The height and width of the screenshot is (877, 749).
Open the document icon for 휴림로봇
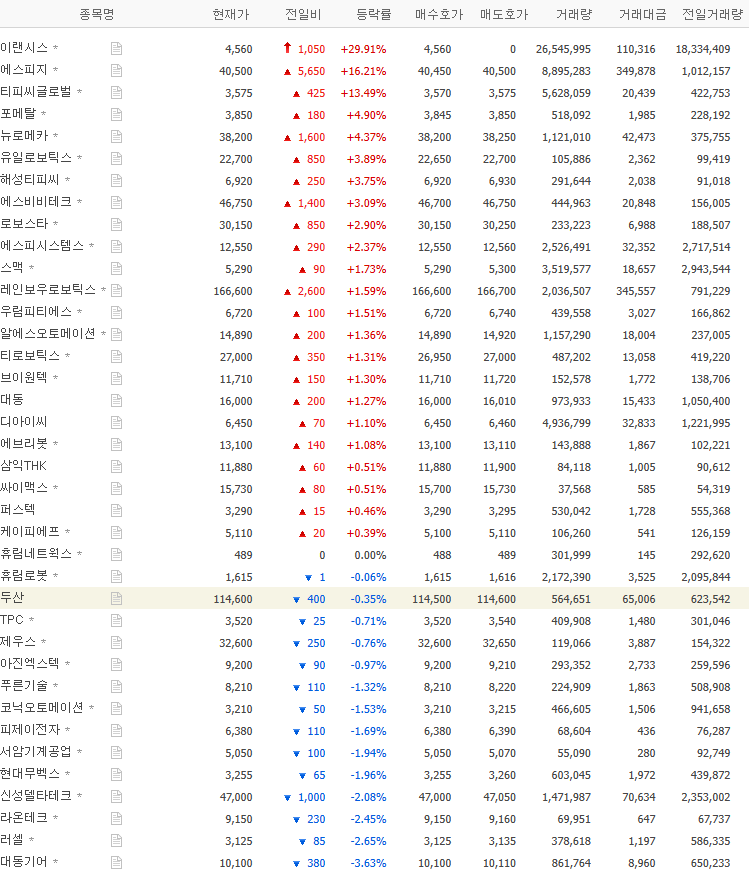pyautogui.click(x=116, y=577)
